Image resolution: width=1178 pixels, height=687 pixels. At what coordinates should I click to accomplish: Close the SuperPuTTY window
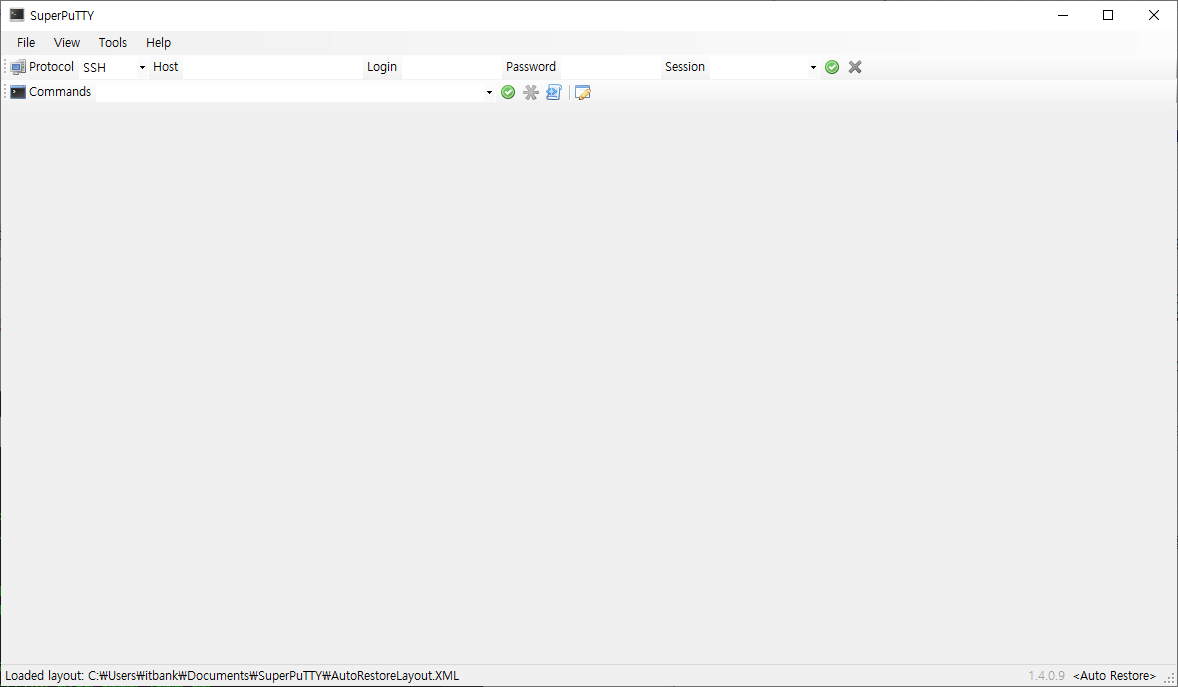(1154, 15)
